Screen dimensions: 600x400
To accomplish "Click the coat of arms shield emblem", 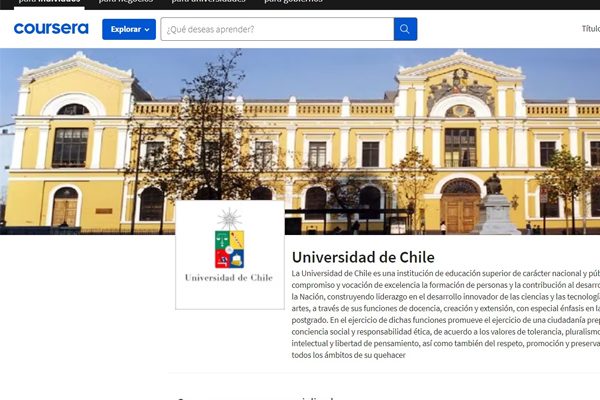I will (x=230, y=249).
